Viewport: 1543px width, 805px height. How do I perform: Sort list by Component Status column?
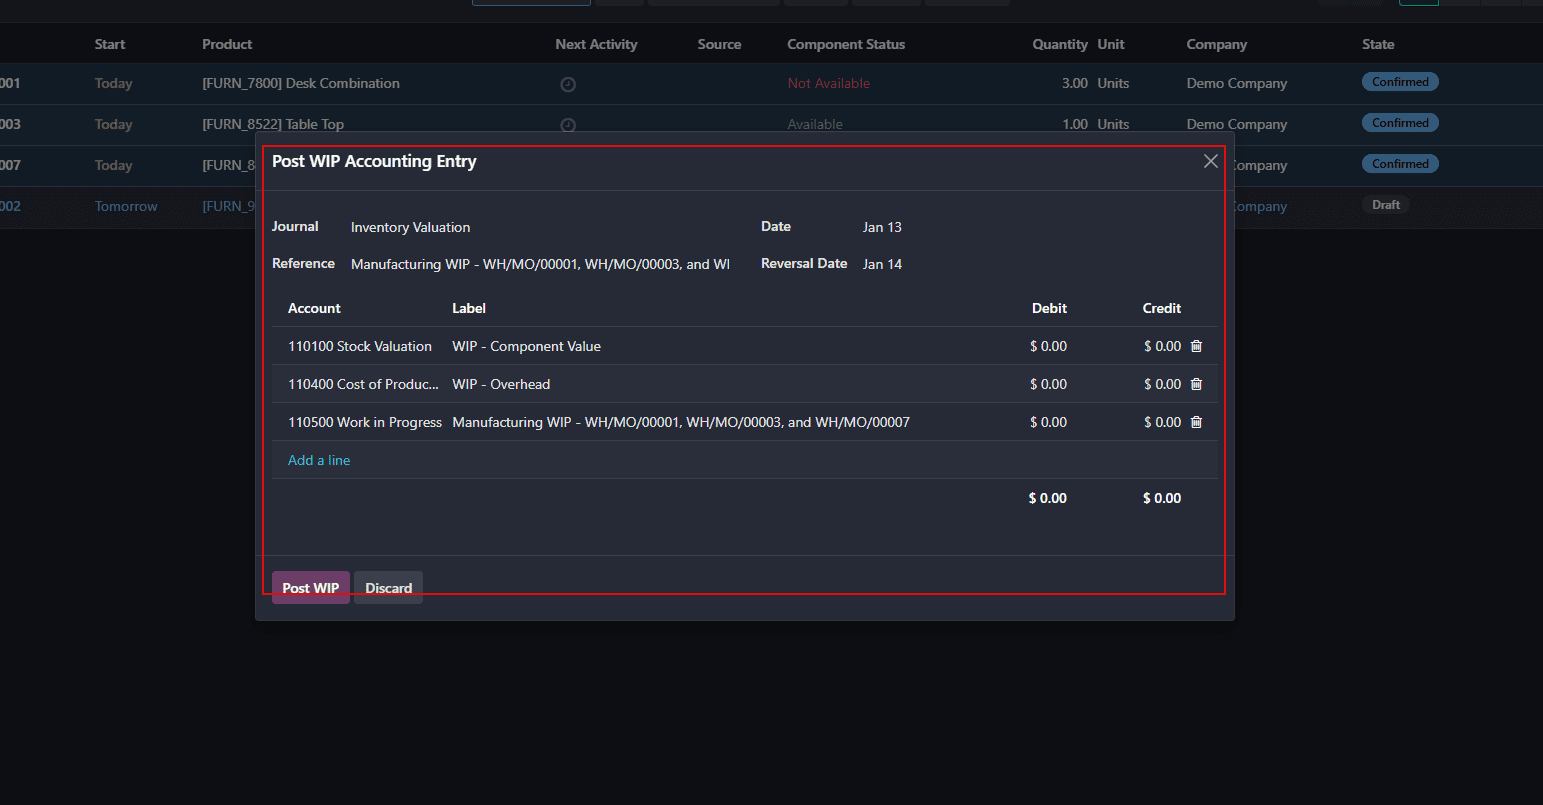pyautogui.click(x=846, y=44)
